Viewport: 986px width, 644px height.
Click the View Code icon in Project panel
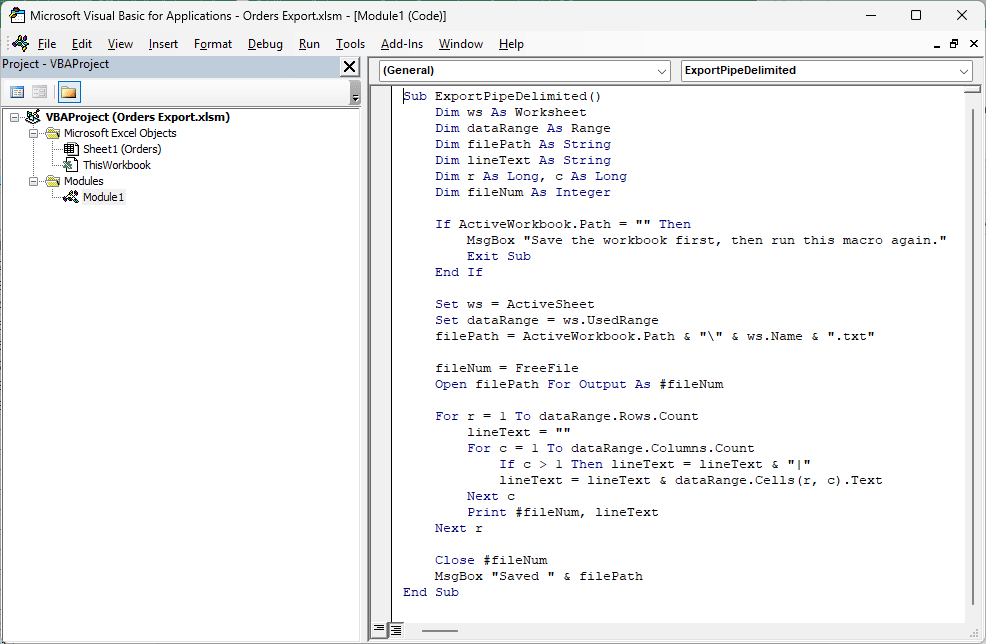click(17, 92)
